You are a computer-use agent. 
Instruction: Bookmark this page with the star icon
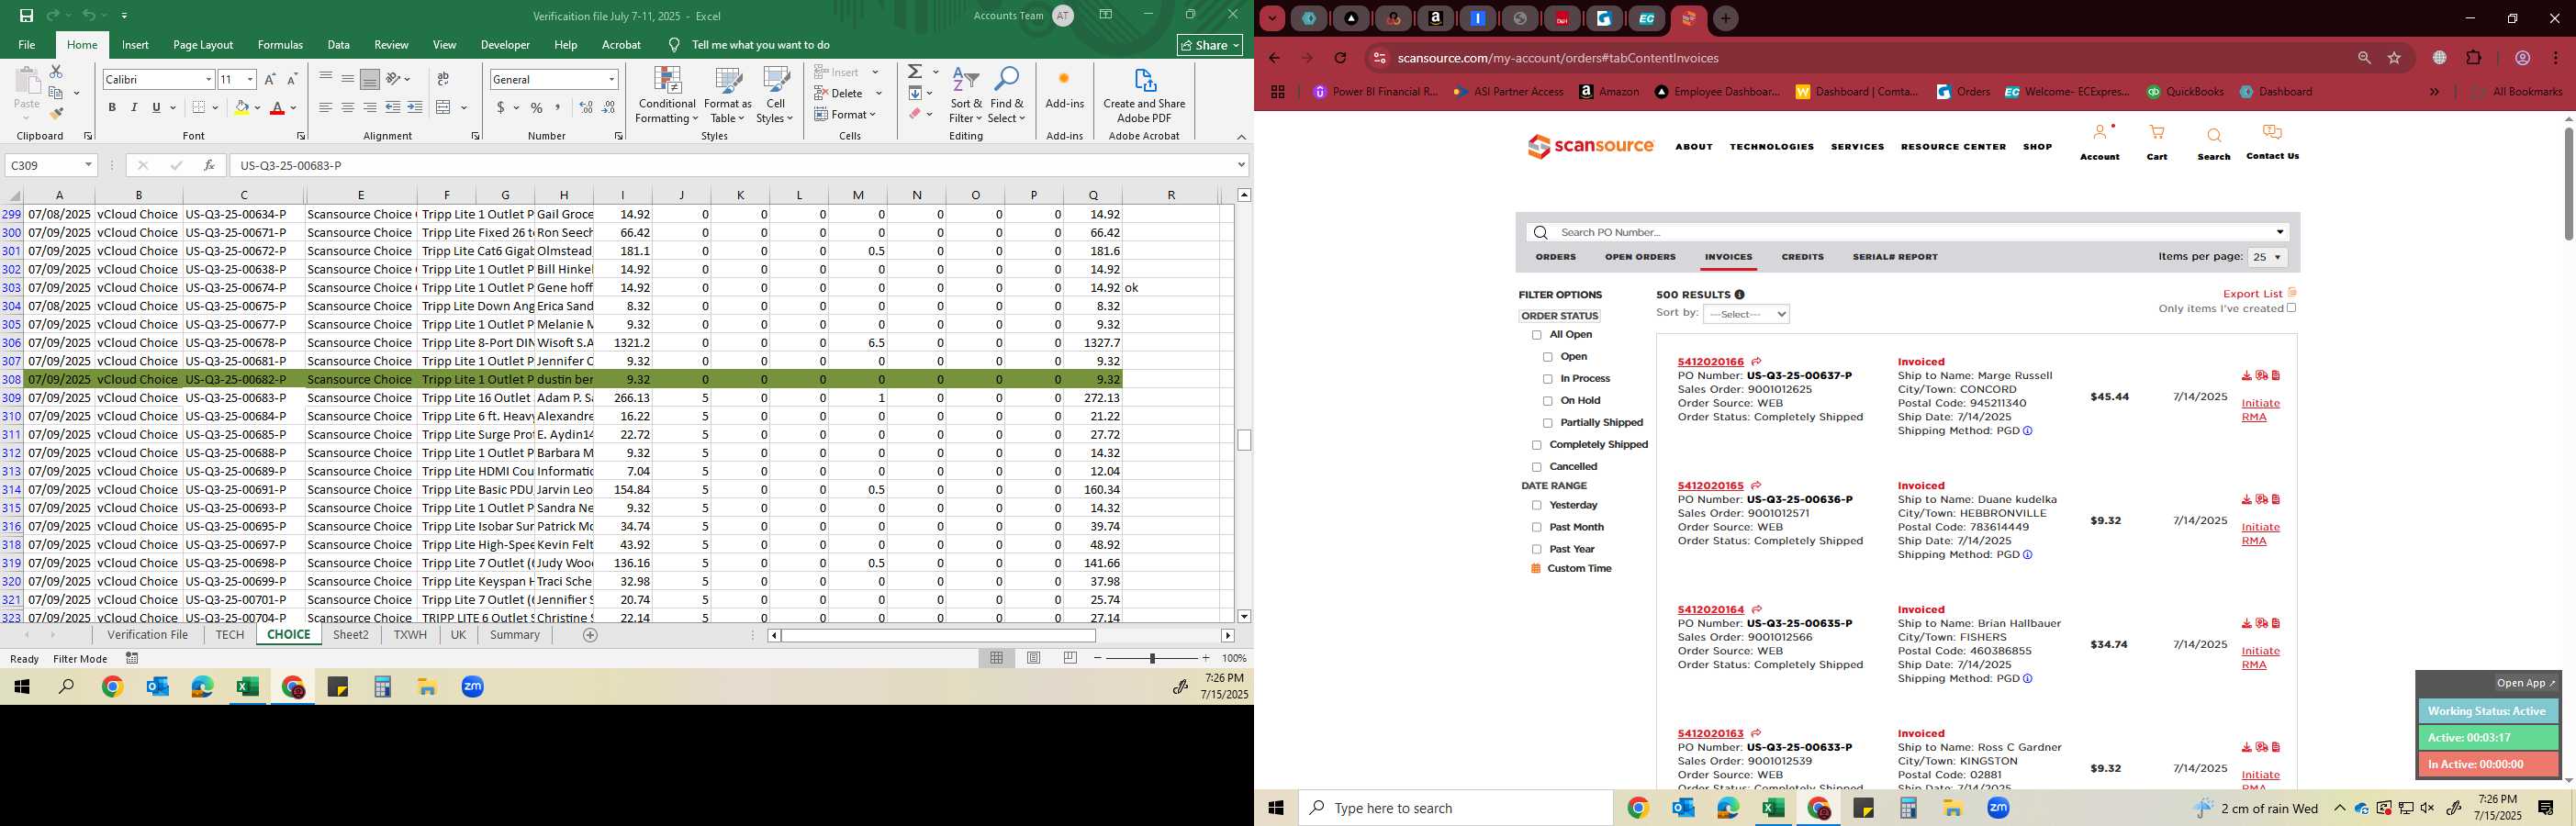pos(2394,58)
